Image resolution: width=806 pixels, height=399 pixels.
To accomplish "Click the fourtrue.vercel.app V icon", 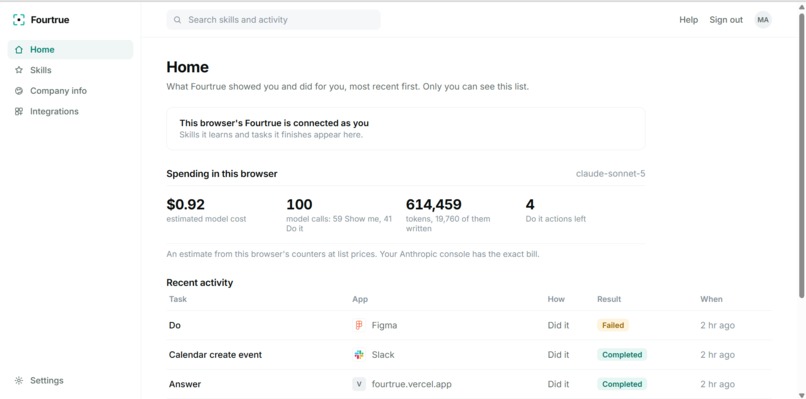I will pyautogui.click(x=359, y=384).
